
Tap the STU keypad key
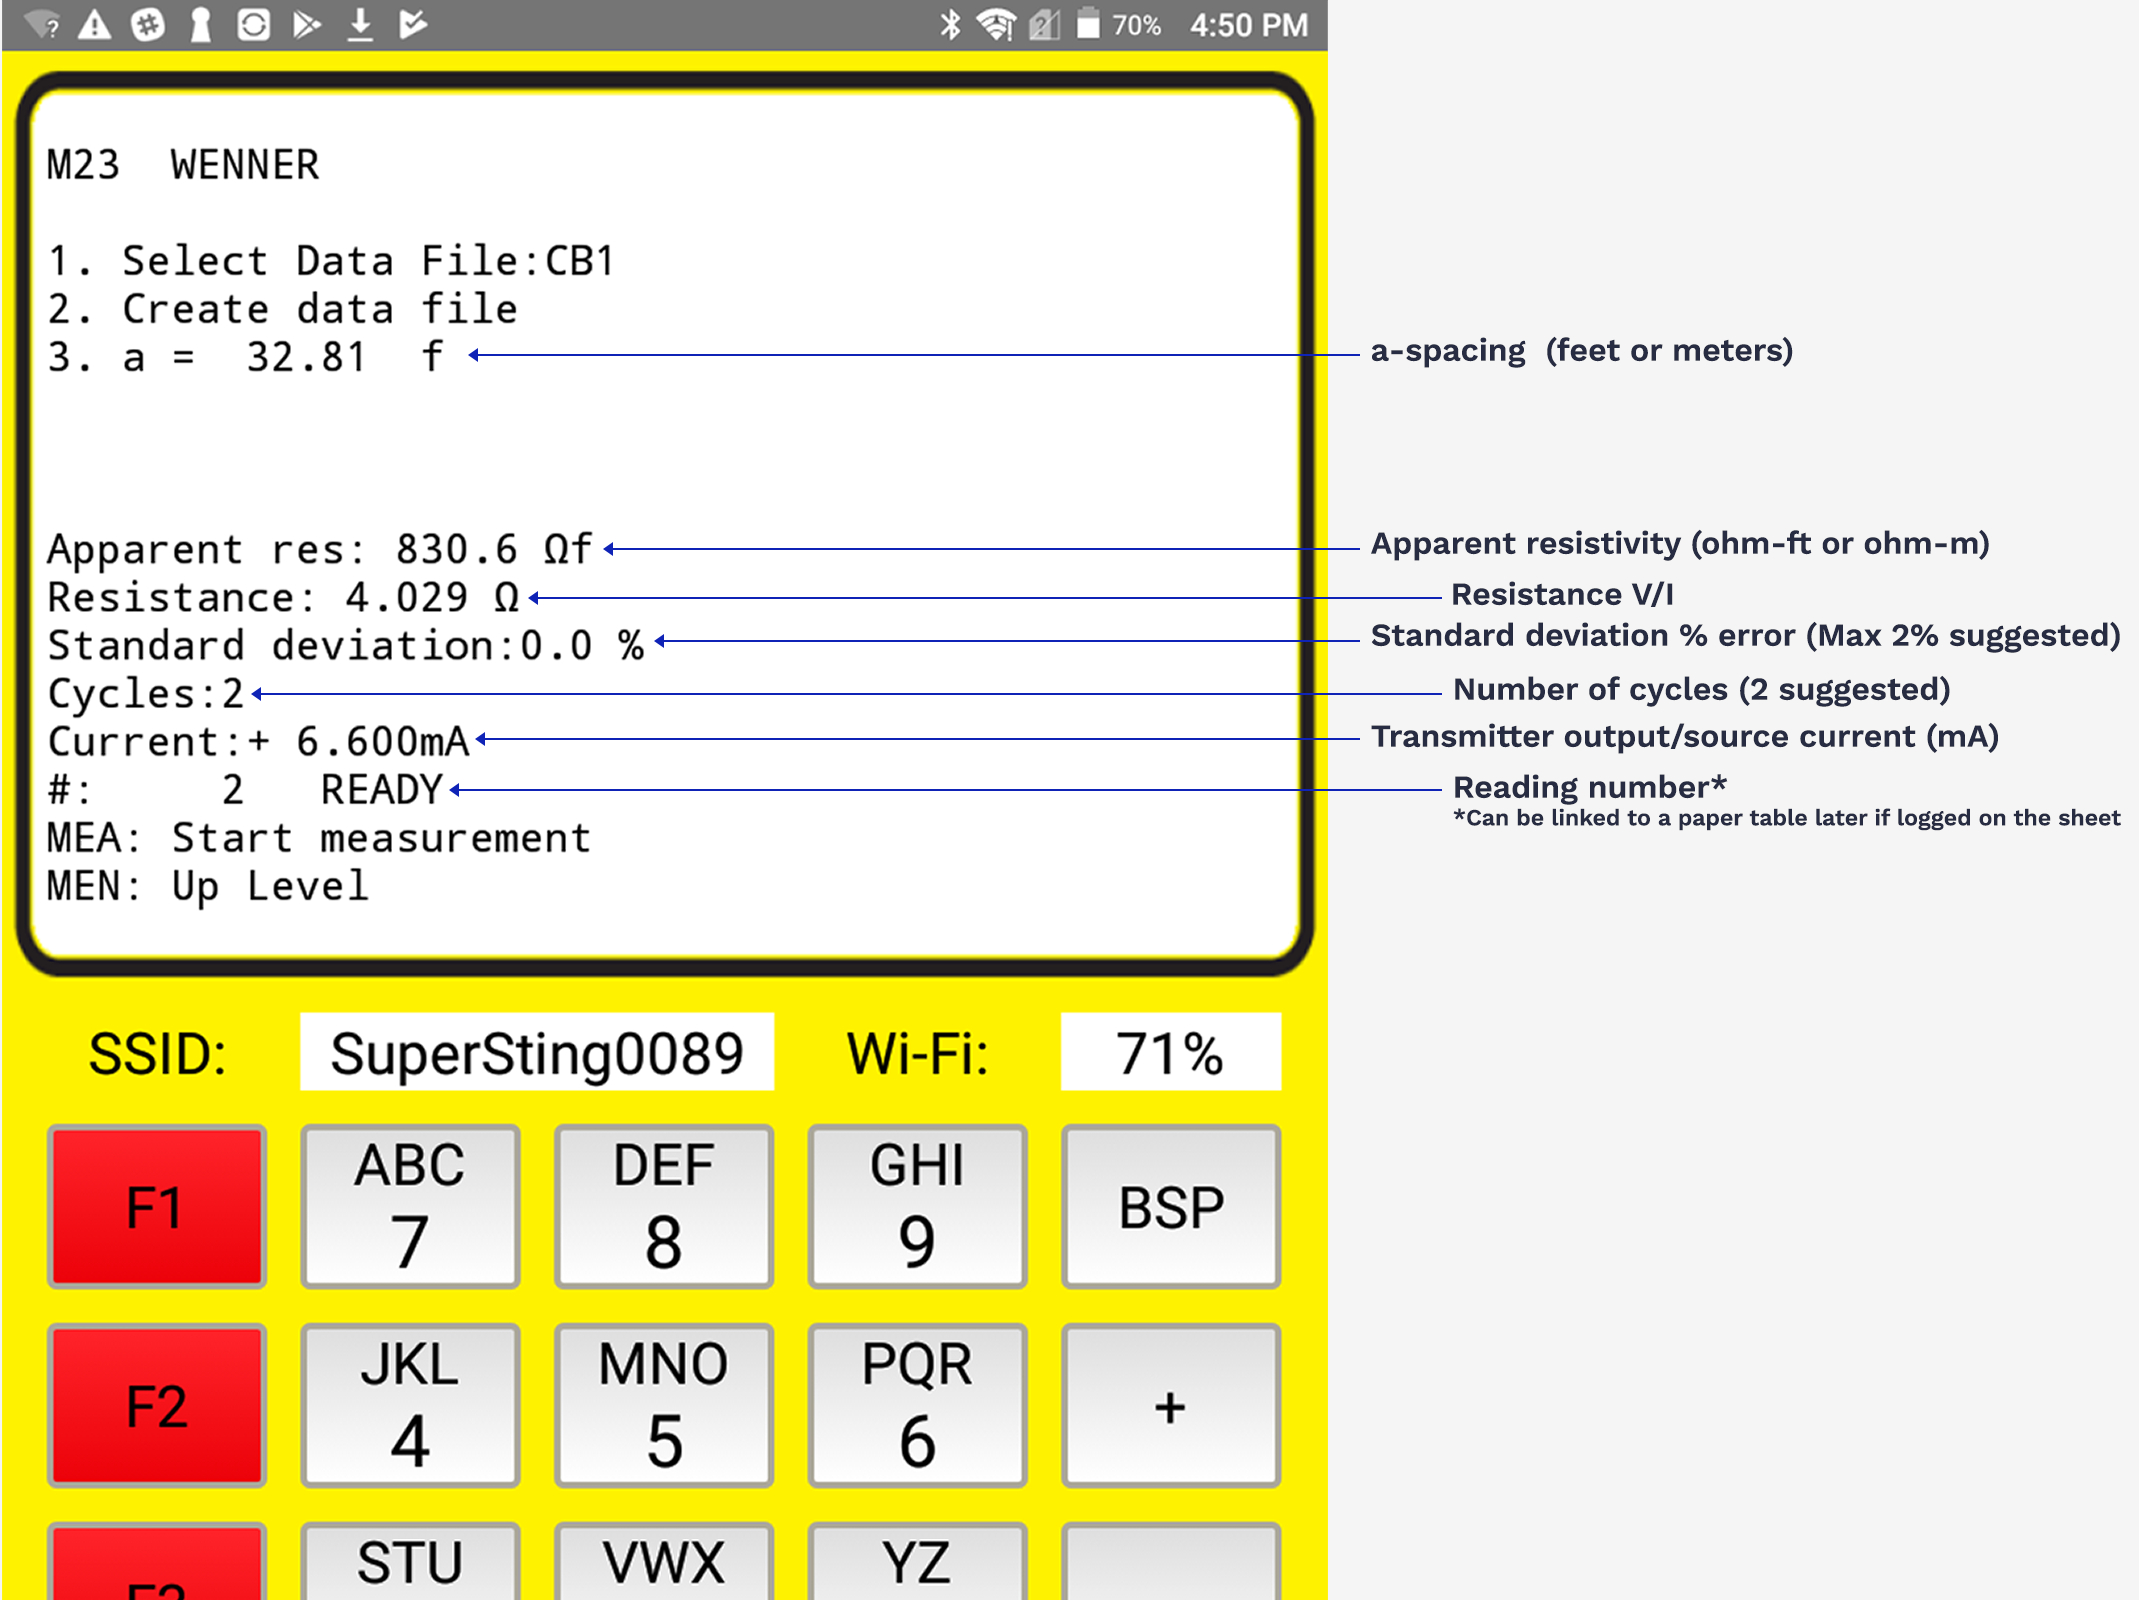[410, 1562]
